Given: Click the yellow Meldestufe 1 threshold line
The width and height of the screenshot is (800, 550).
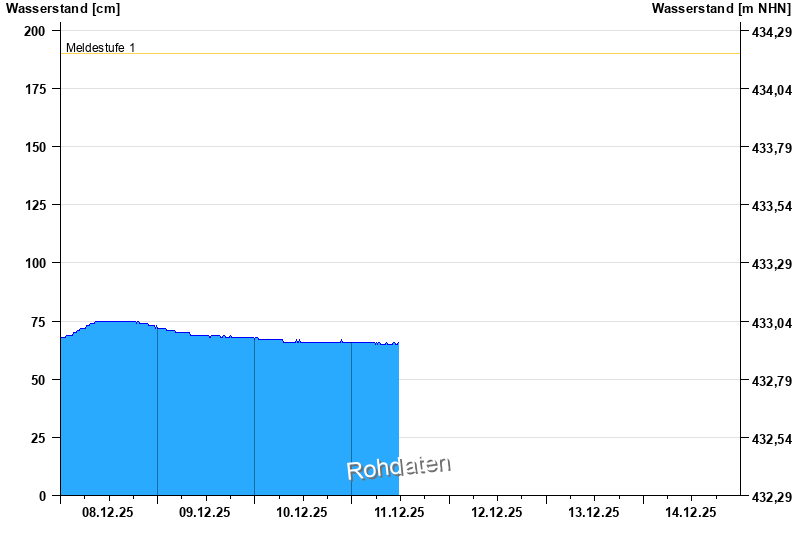Looking at the screenshot, I should point(401,54).
